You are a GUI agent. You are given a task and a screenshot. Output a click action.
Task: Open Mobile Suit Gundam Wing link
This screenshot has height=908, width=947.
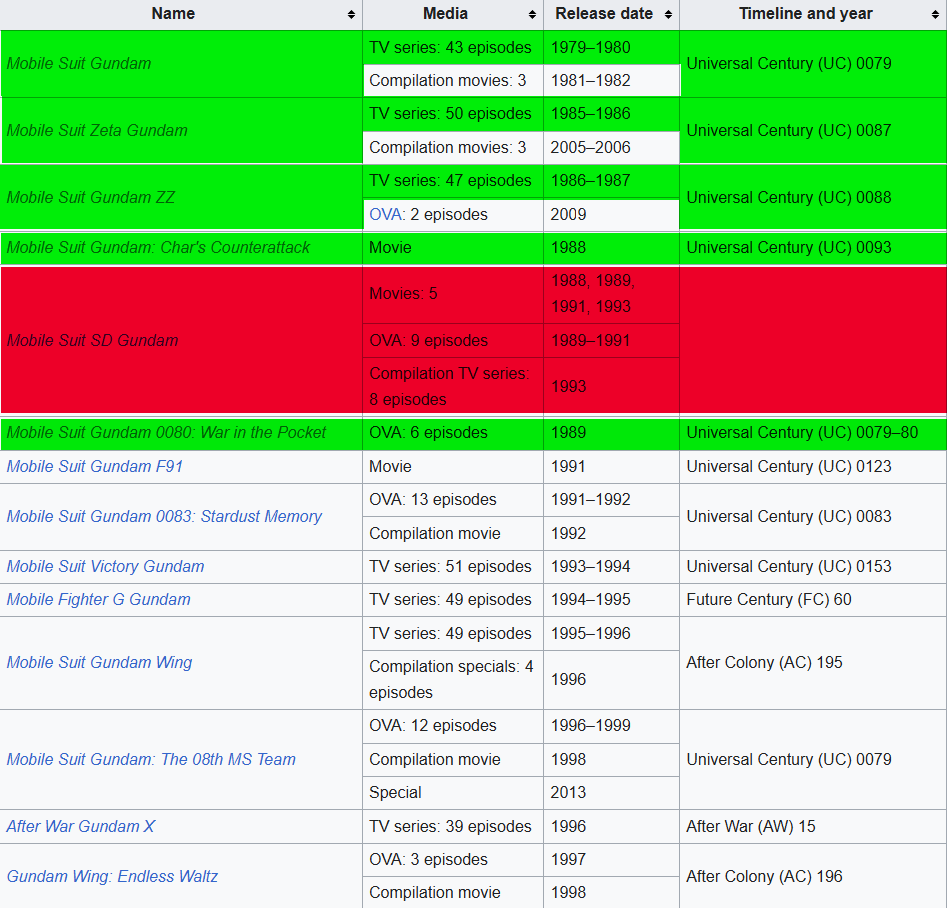pos(99,663)
